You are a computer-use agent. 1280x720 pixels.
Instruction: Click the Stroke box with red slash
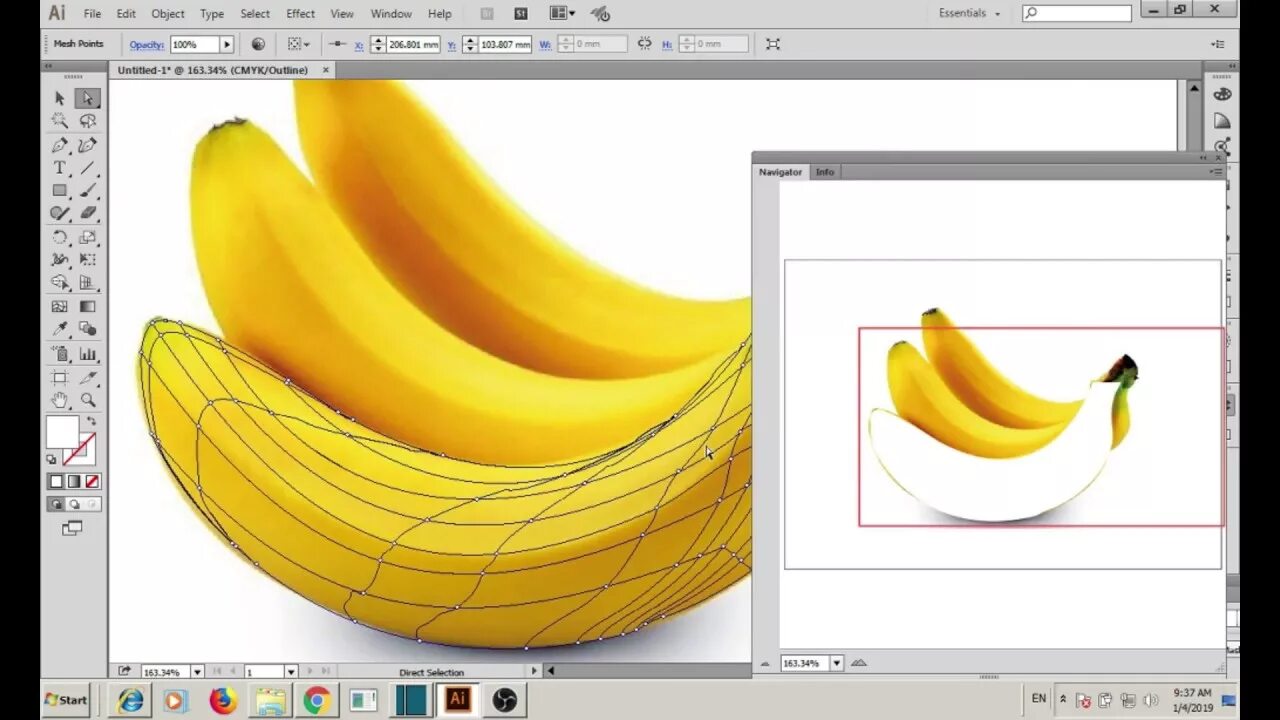click(81, 449)
